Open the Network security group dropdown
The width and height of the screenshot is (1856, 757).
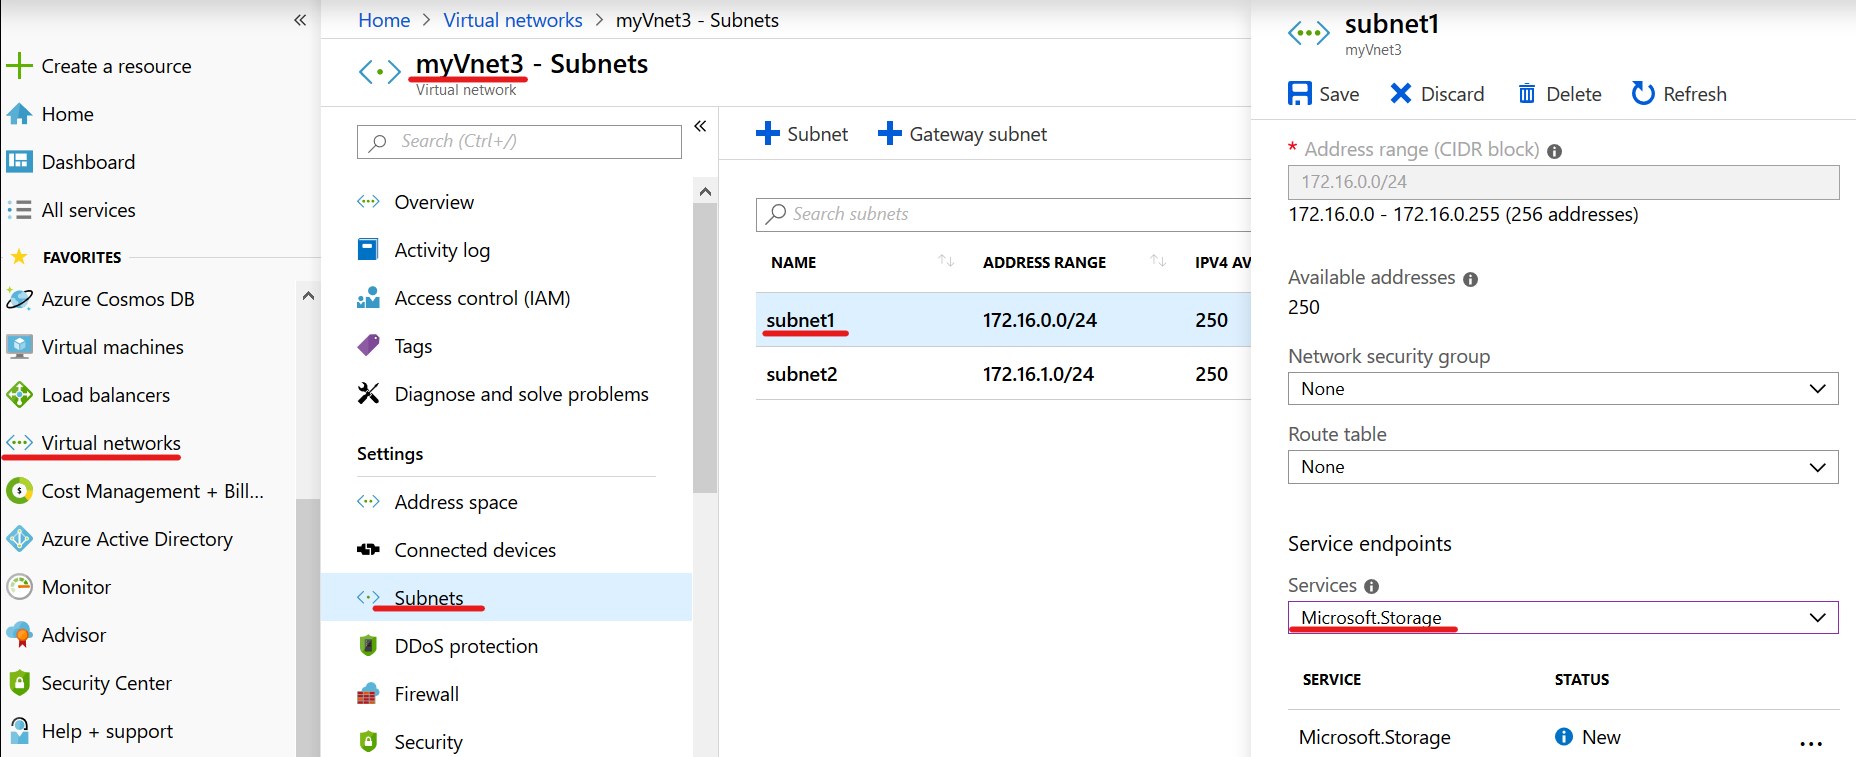[1563, 389]
